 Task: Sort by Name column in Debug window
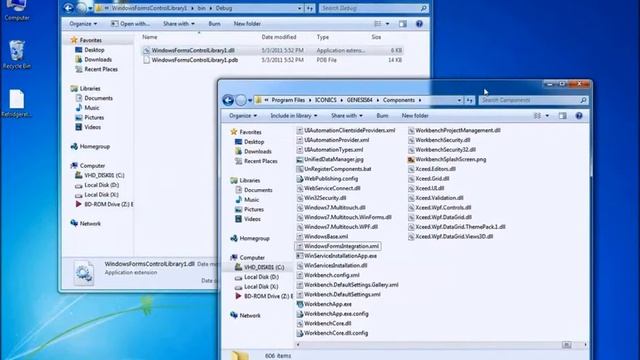[x=150, y=37]
